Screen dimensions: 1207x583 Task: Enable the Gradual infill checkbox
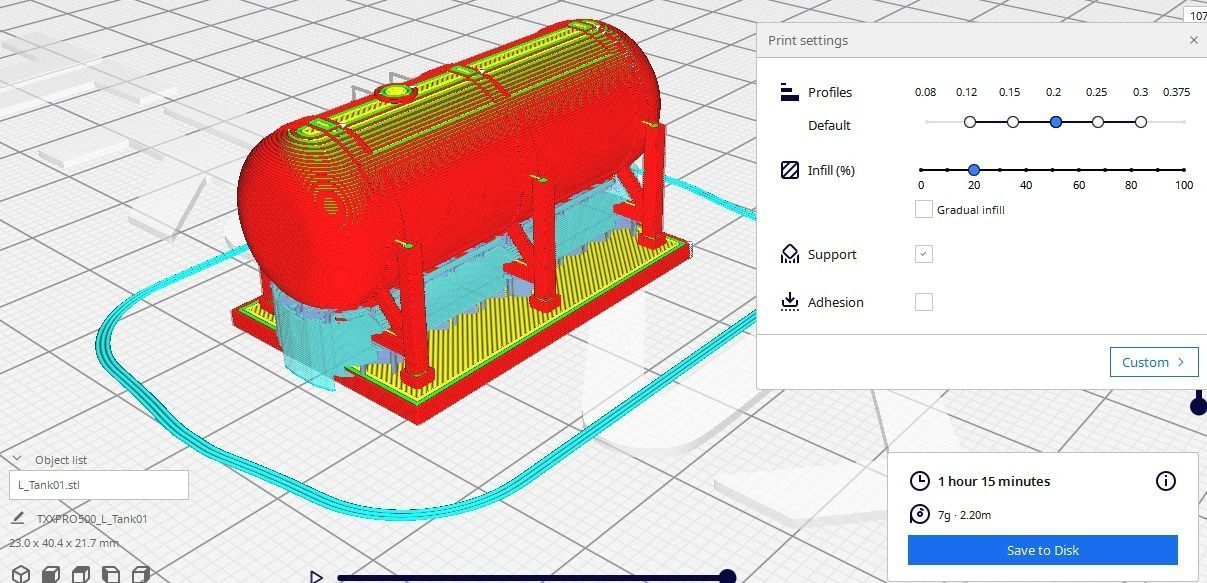tap(923, 209)
